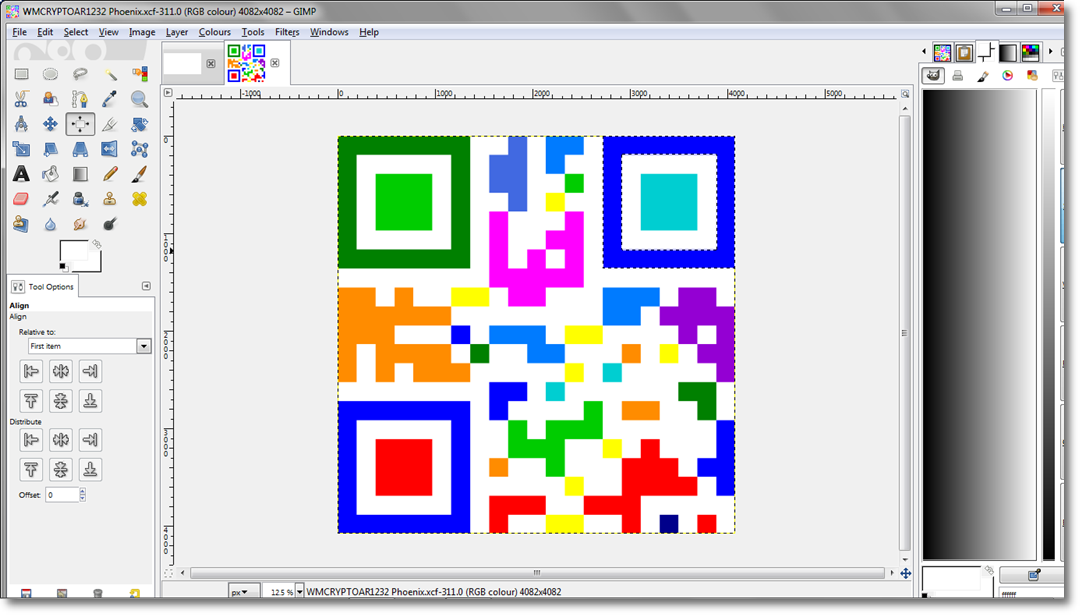Image resolution: width=1080 pixels, height=615 pixels.
Task: Activate the Select by Colour tool
Action: pyautogui.click(x=139, y=74)
